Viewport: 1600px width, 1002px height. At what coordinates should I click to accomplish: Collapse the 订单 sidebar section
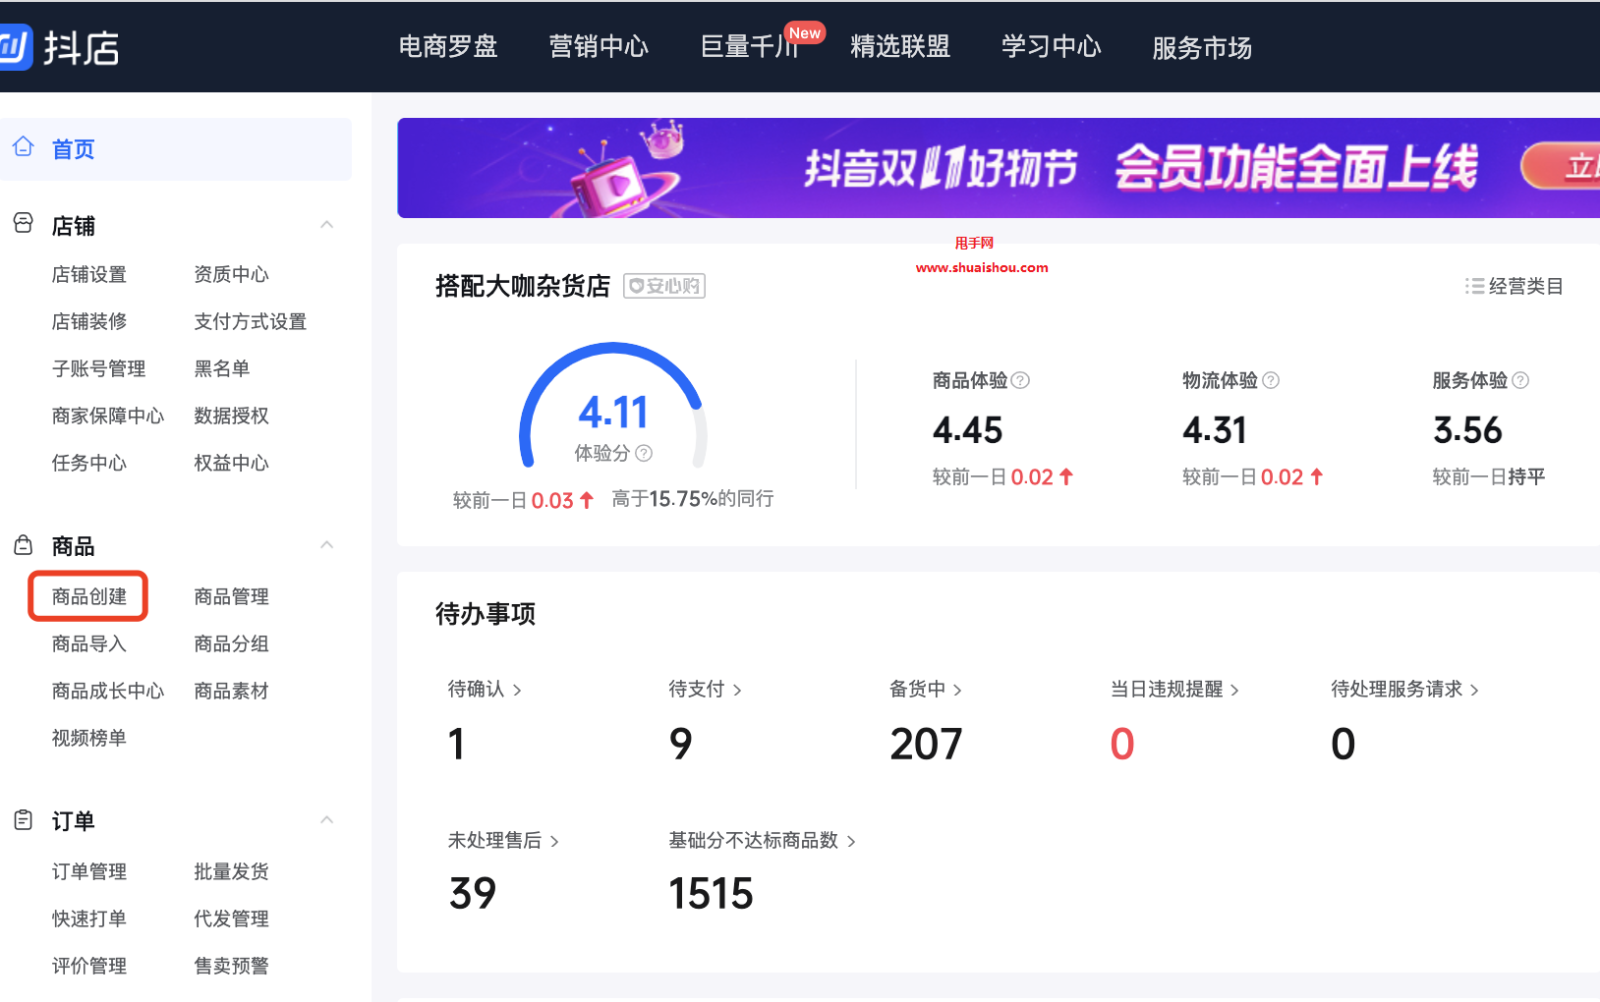tap(326, 821)
